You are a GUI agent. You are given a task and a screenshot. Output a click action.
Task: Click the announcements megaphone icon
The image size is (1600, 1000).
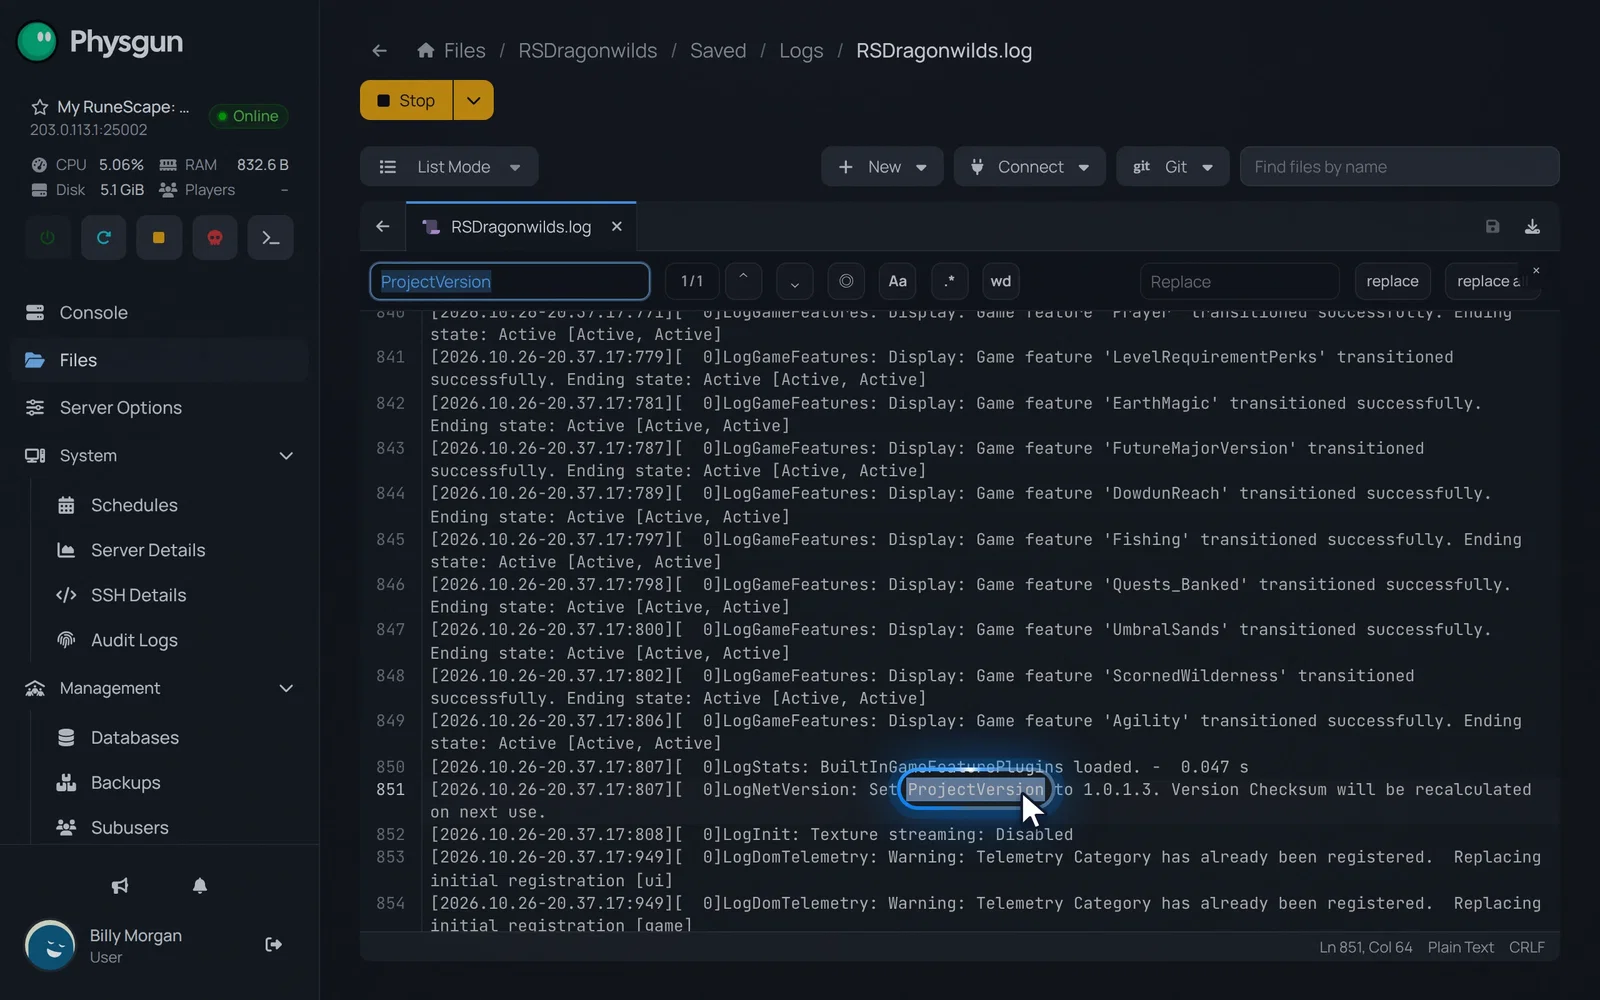tap(120, 886)
